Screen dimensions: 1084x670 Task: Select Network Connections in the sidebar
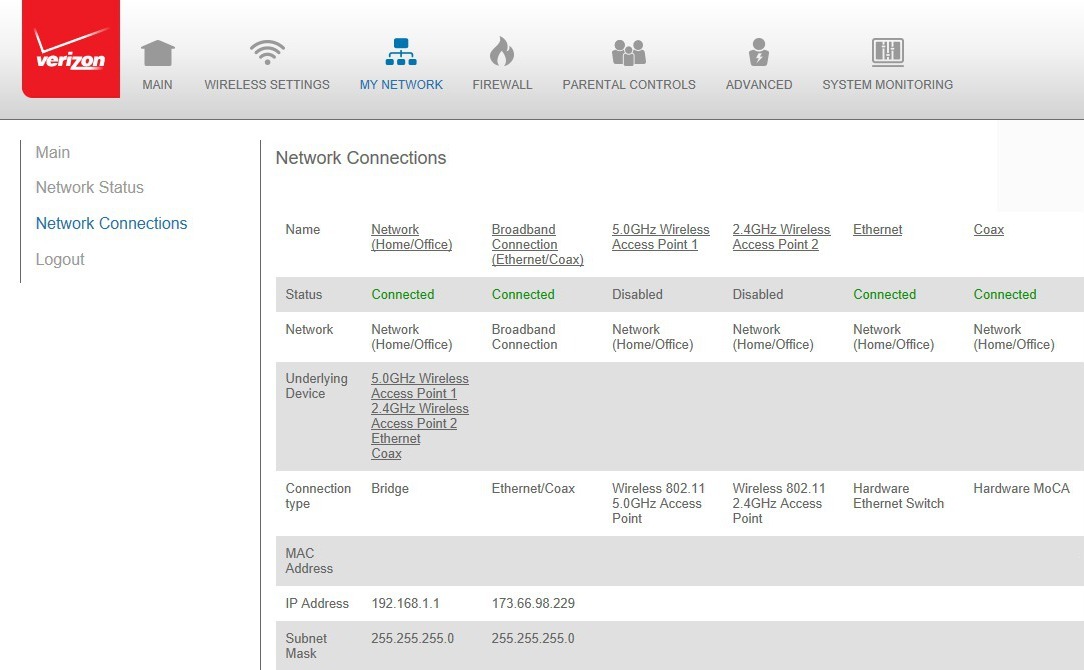pyautogui.click(x=111, y=223)
